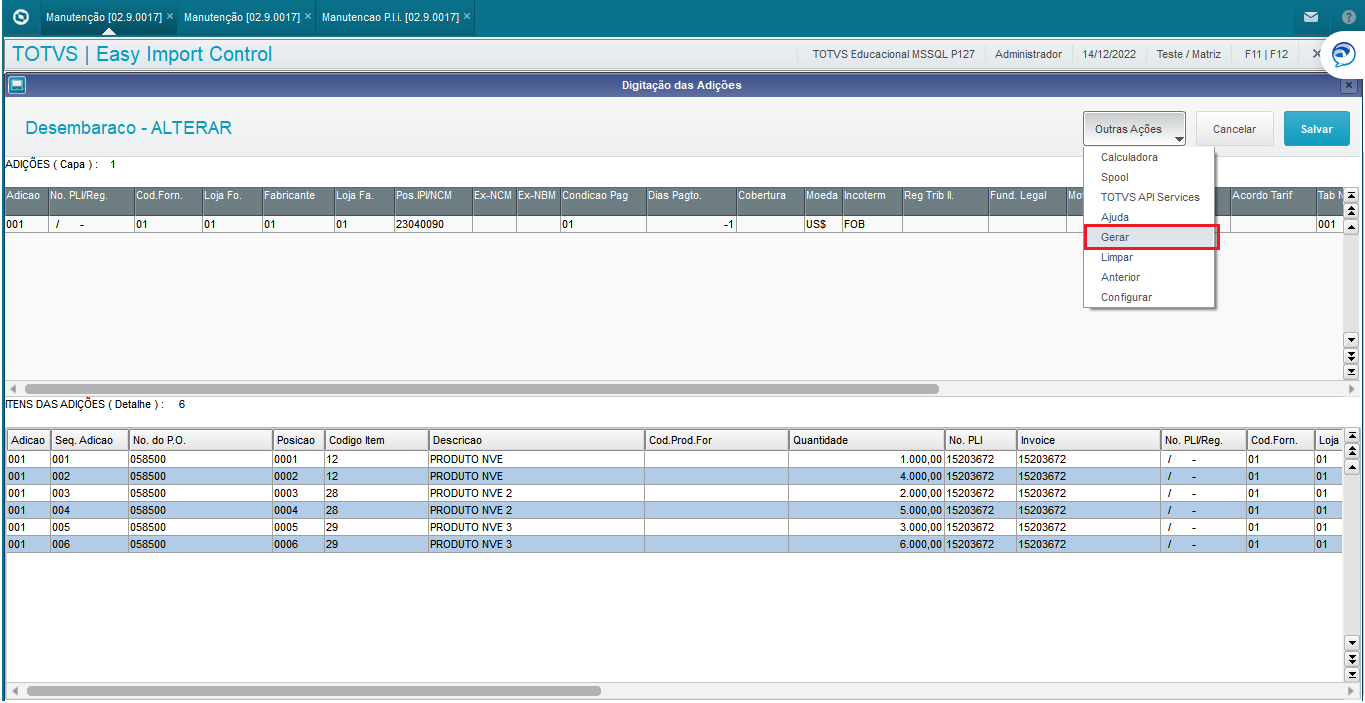Viewport: 1365px width, 703px height.
Task: Move up one row in Adições capa grid
Action: click(1351, 227)
